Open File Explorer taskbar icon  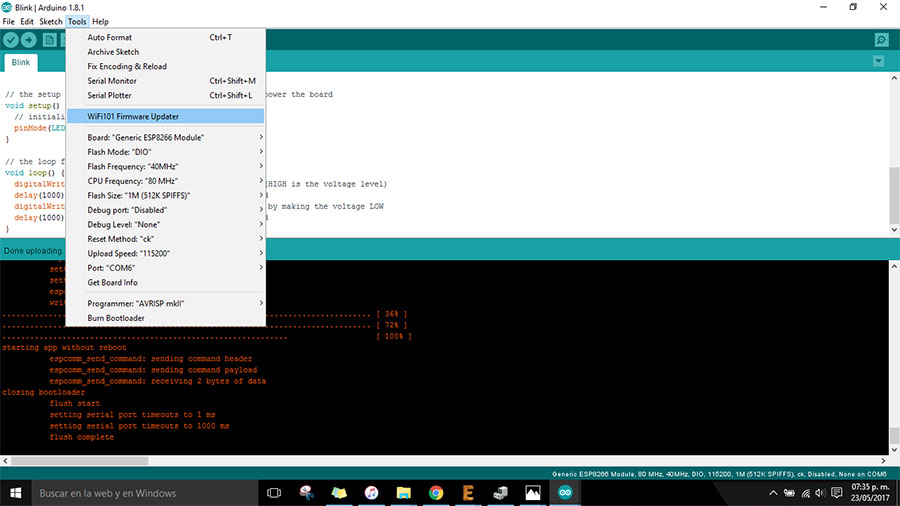[x=404, y=493]
